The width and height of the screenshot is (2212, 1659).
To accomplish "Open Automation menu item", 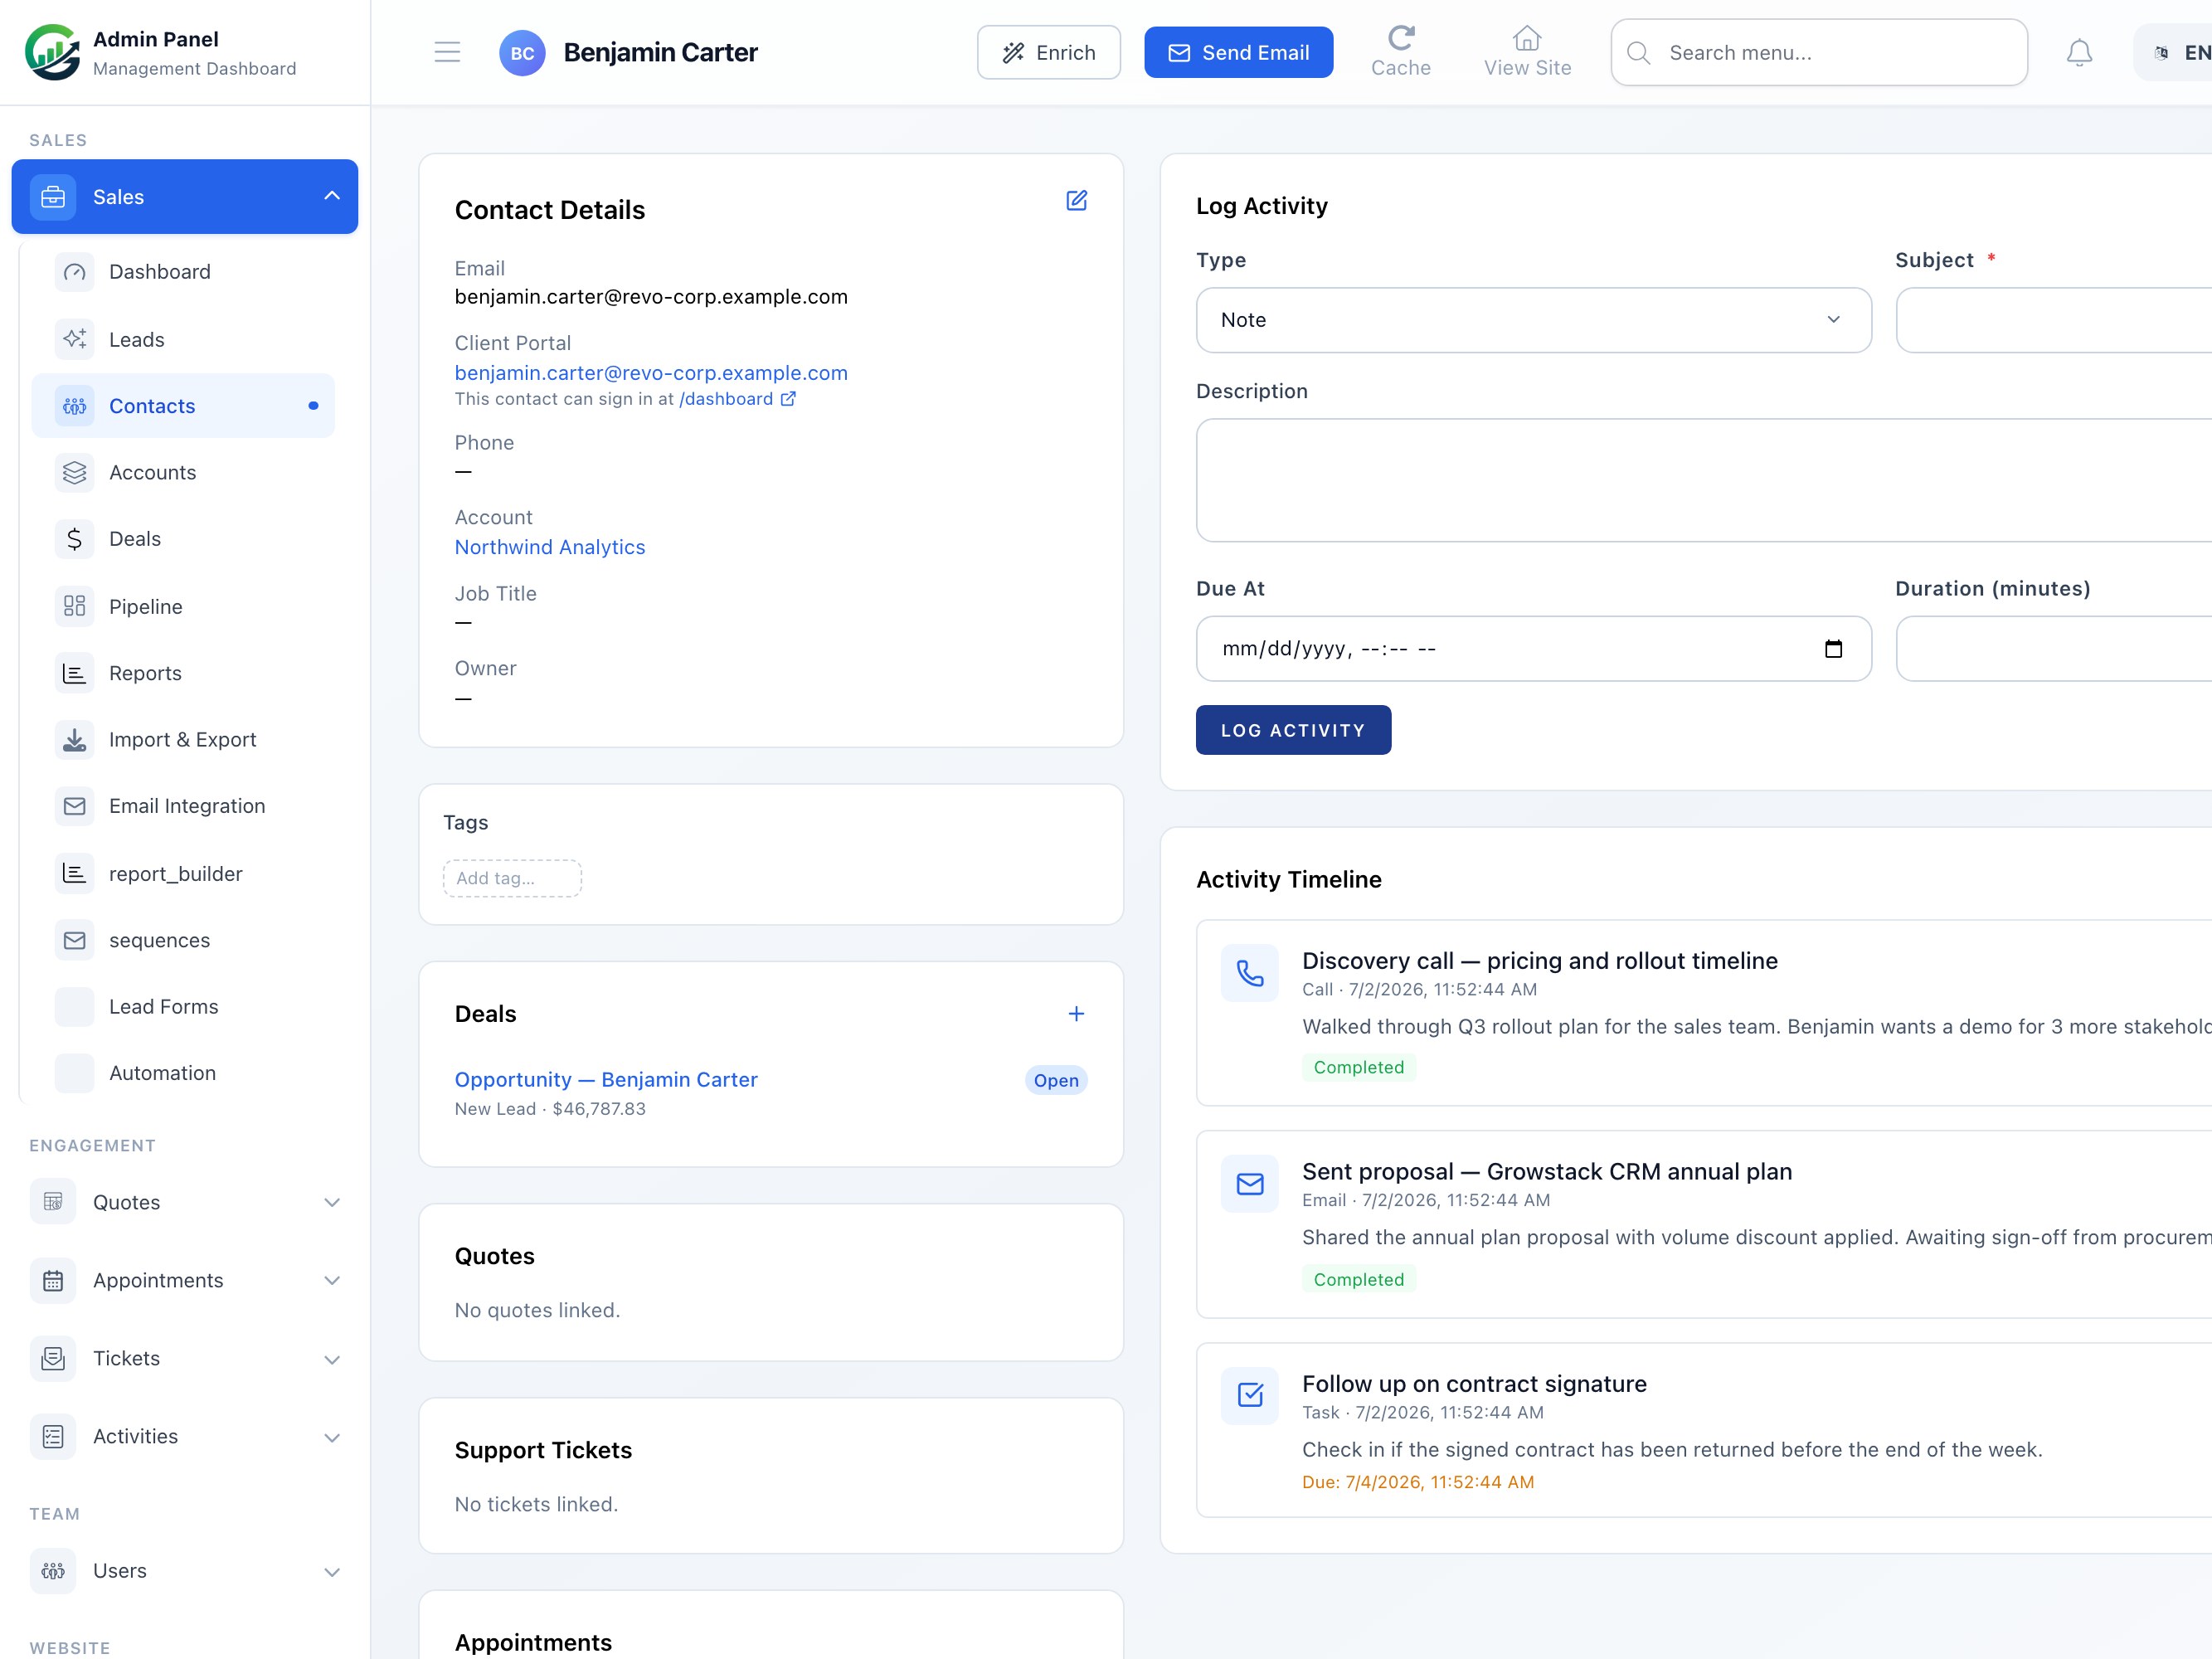I will [183, 1073].
